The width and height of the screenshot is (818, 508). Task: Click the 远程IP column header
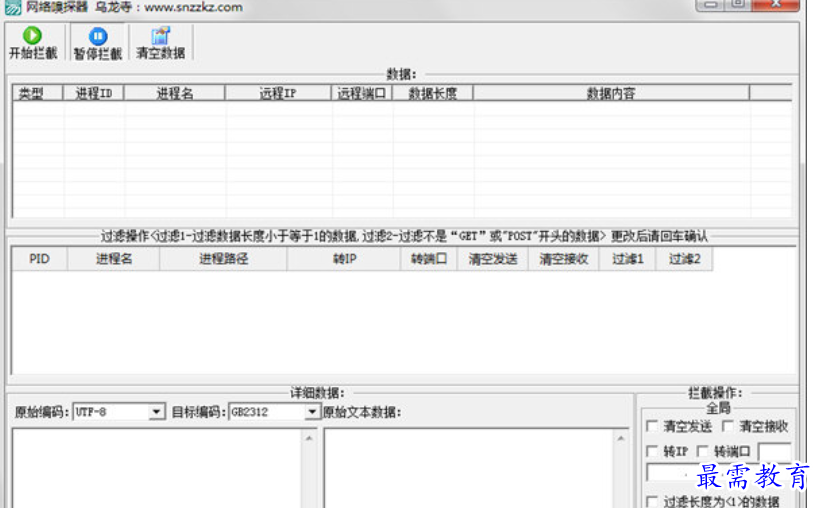click(278, 93)
